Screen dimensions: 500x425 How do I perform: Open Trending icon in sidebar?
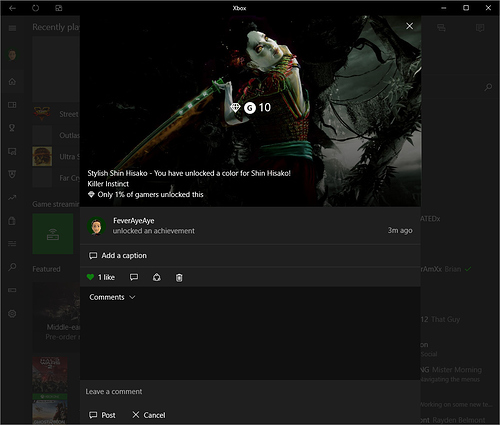coord(12,198)
